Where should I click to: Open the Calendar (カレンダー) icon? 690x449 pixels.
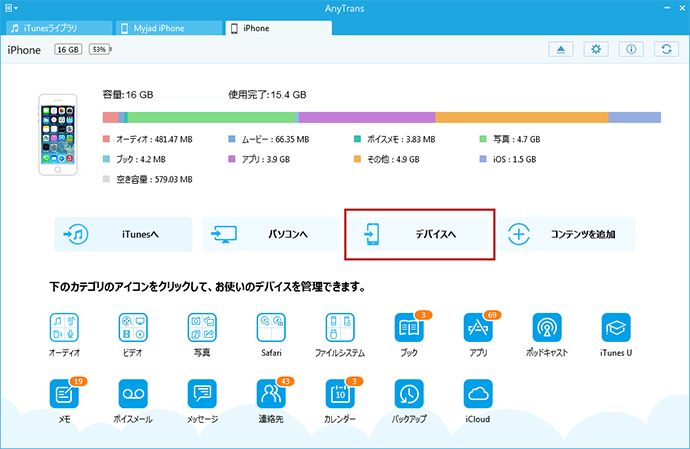click(340, 394)
